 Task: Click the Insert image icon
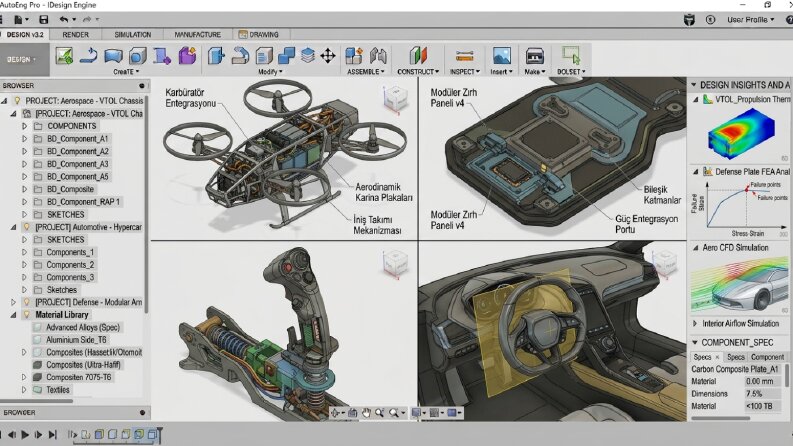pyautogui.click(x=501, y=56)
